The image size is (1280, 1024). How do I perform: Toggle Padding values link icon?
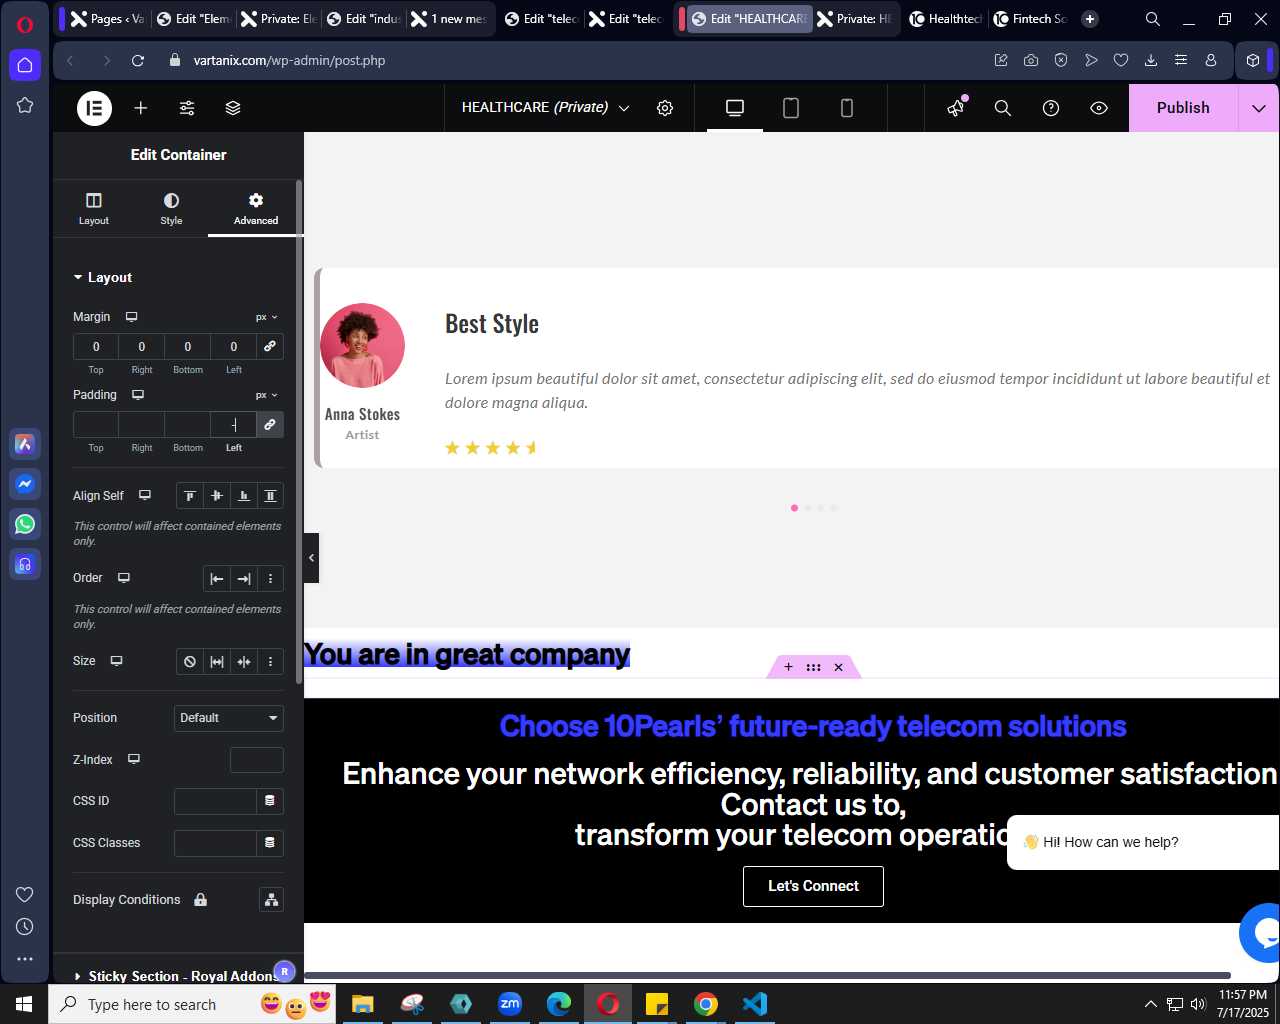click(x=270, y=424)
